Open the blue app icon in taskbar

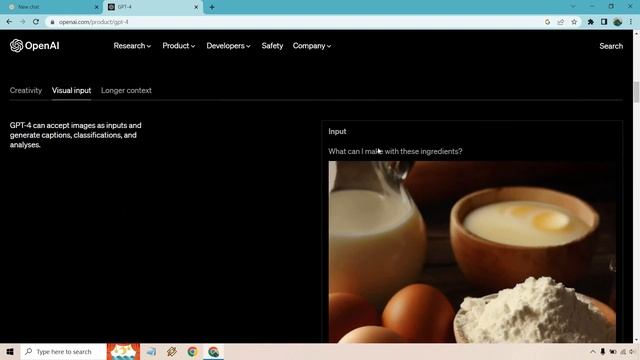point(151,351)
